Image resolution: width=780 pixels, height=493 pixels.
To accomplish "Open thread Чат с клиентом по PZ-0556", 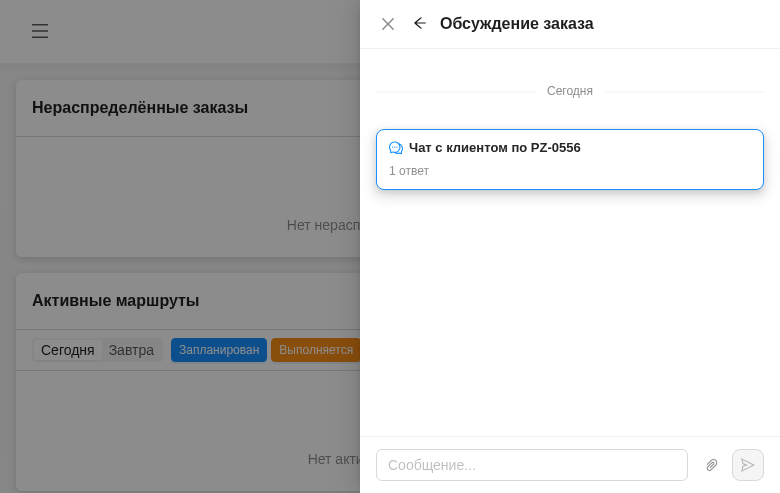I will [495, 148].
